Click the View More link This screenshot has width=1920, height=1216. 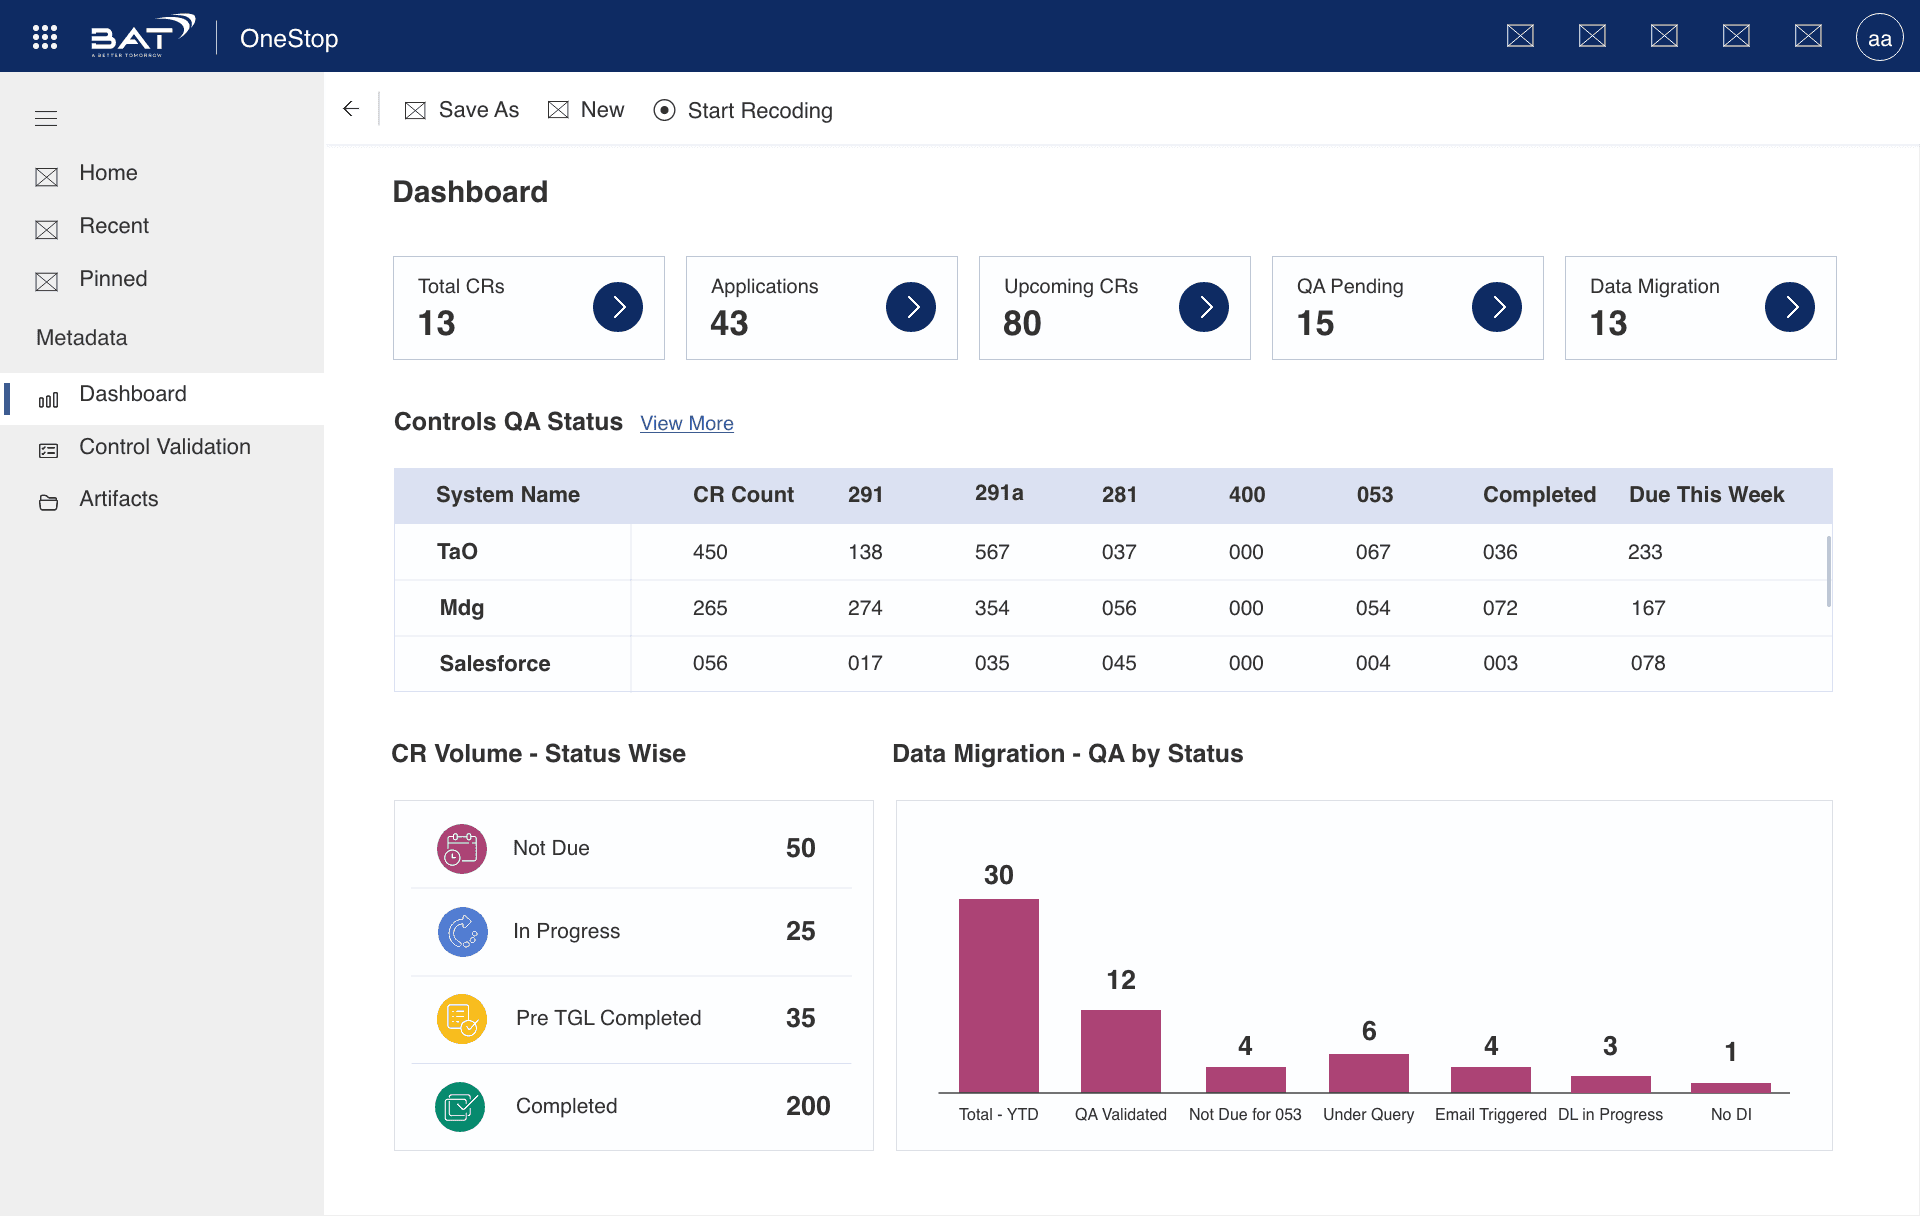click(687, 423)
